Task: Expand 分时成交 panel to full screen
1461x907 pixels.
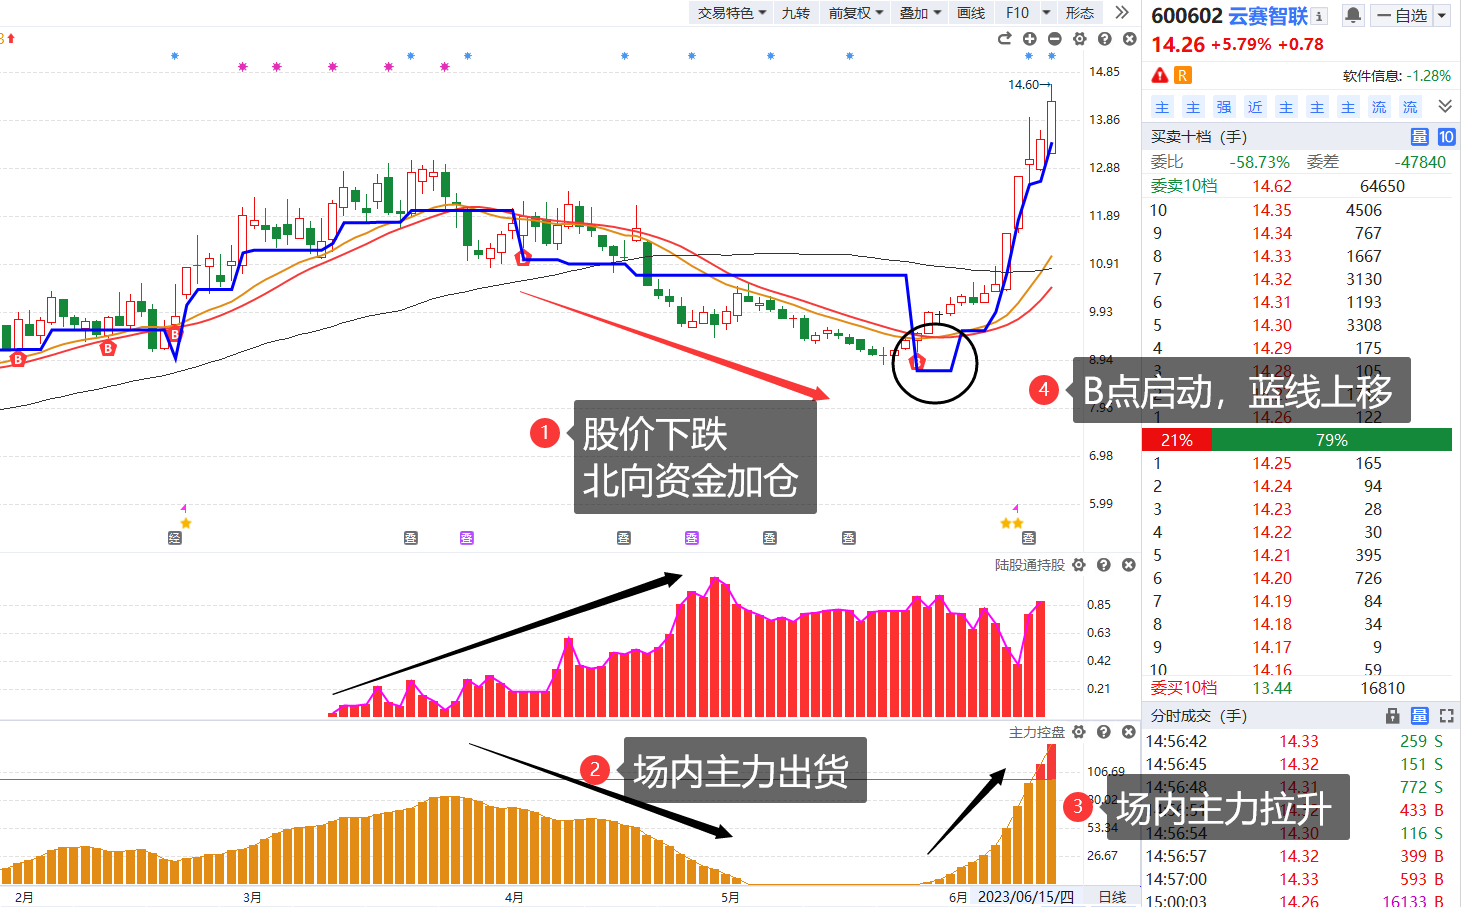Action: click(1447, 716)
